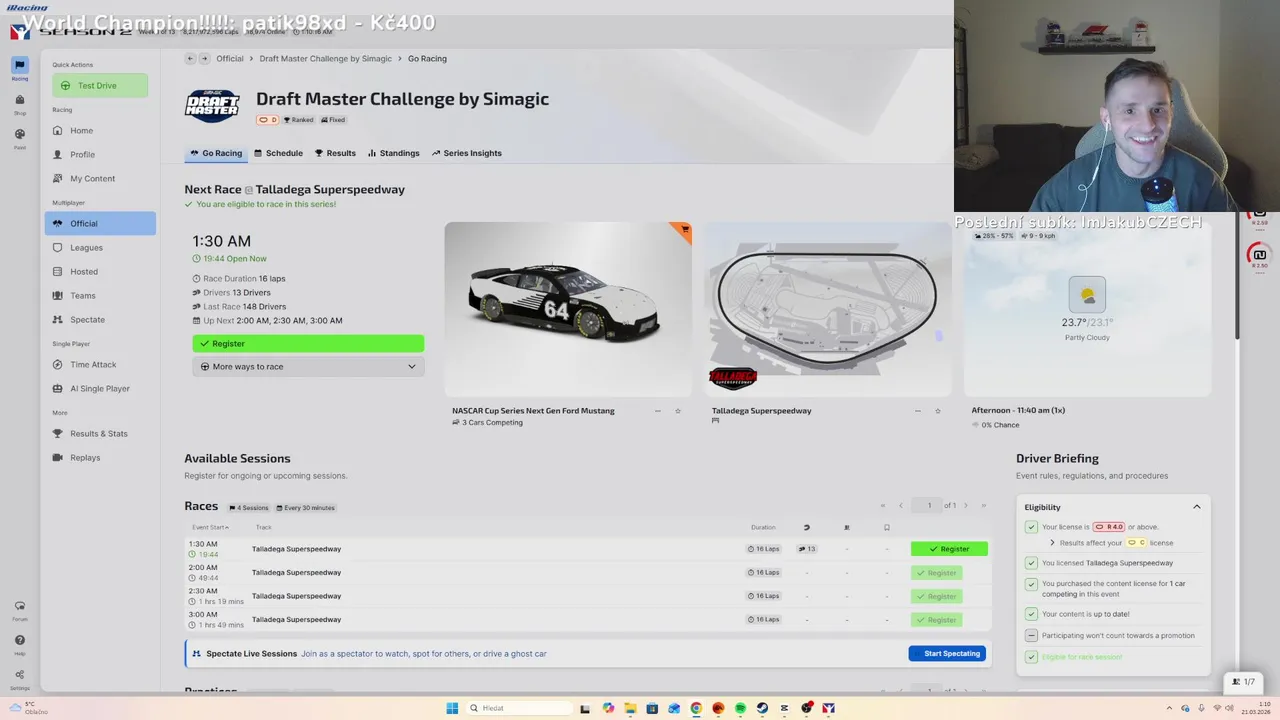Click the green Test Drive button
1280x720 pixels.
pos(100,85)
